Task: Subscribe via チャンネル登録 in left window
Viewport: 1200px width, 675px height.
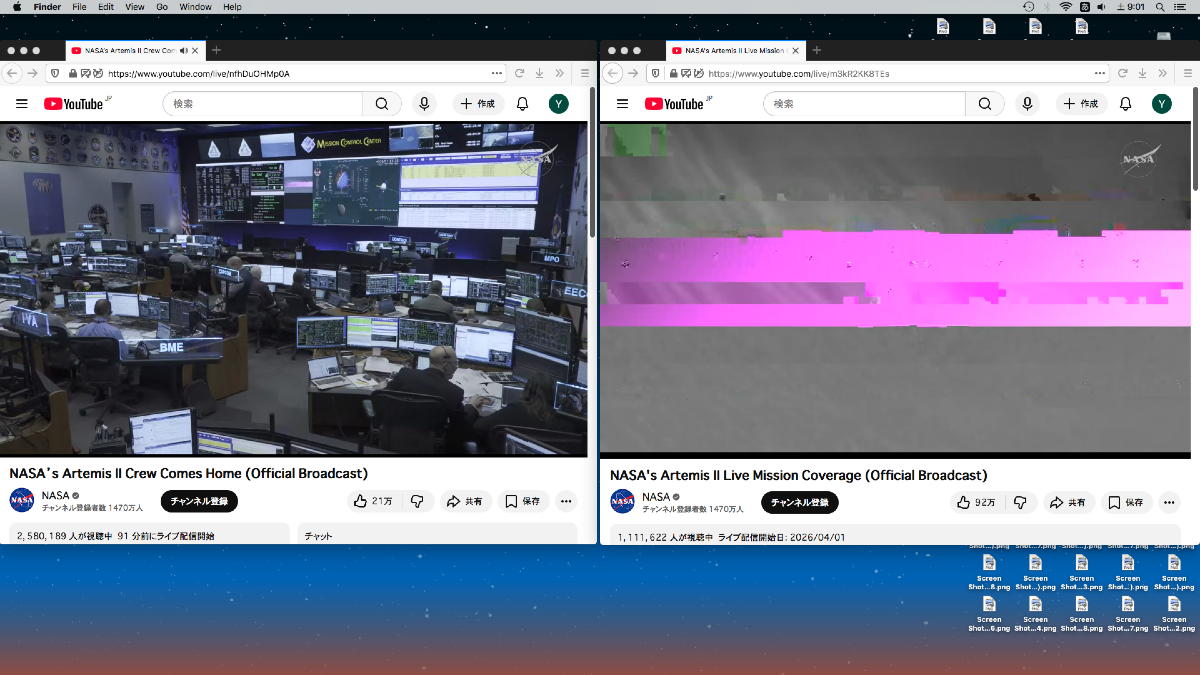Action: coord(199,501)
